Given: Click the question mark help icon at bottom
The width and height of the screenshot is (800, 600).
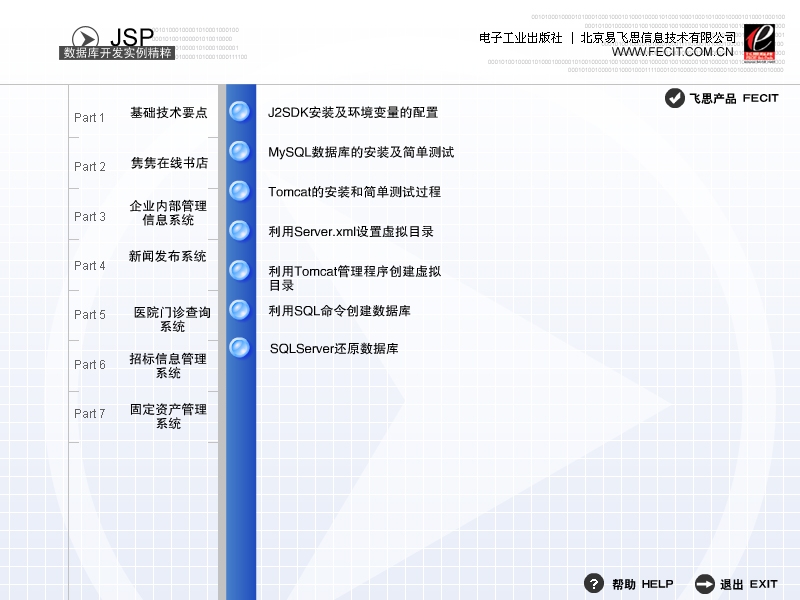Looking at the screenshot, I should pyautogui.click(x=594, y=584).
